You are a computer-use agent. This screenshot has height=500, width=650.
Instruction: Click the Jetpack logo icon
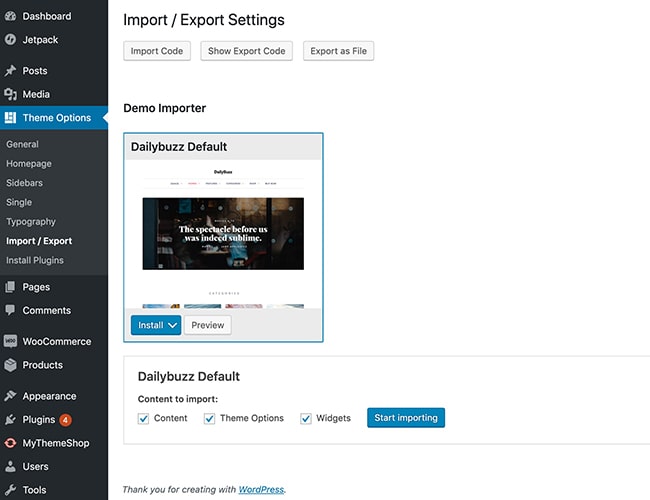tap(10, 40)
